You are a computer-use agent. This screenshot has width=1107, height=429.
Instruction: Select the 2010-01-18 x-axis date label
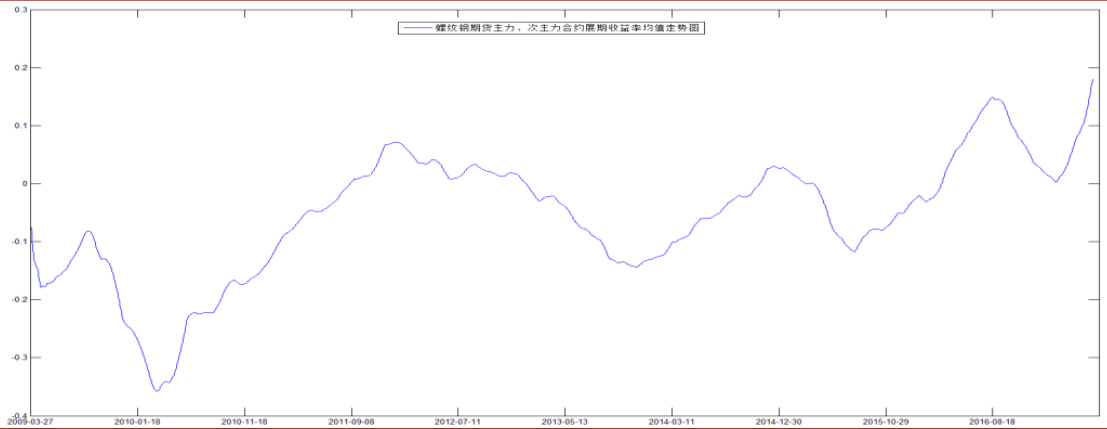tap(137, 423)
